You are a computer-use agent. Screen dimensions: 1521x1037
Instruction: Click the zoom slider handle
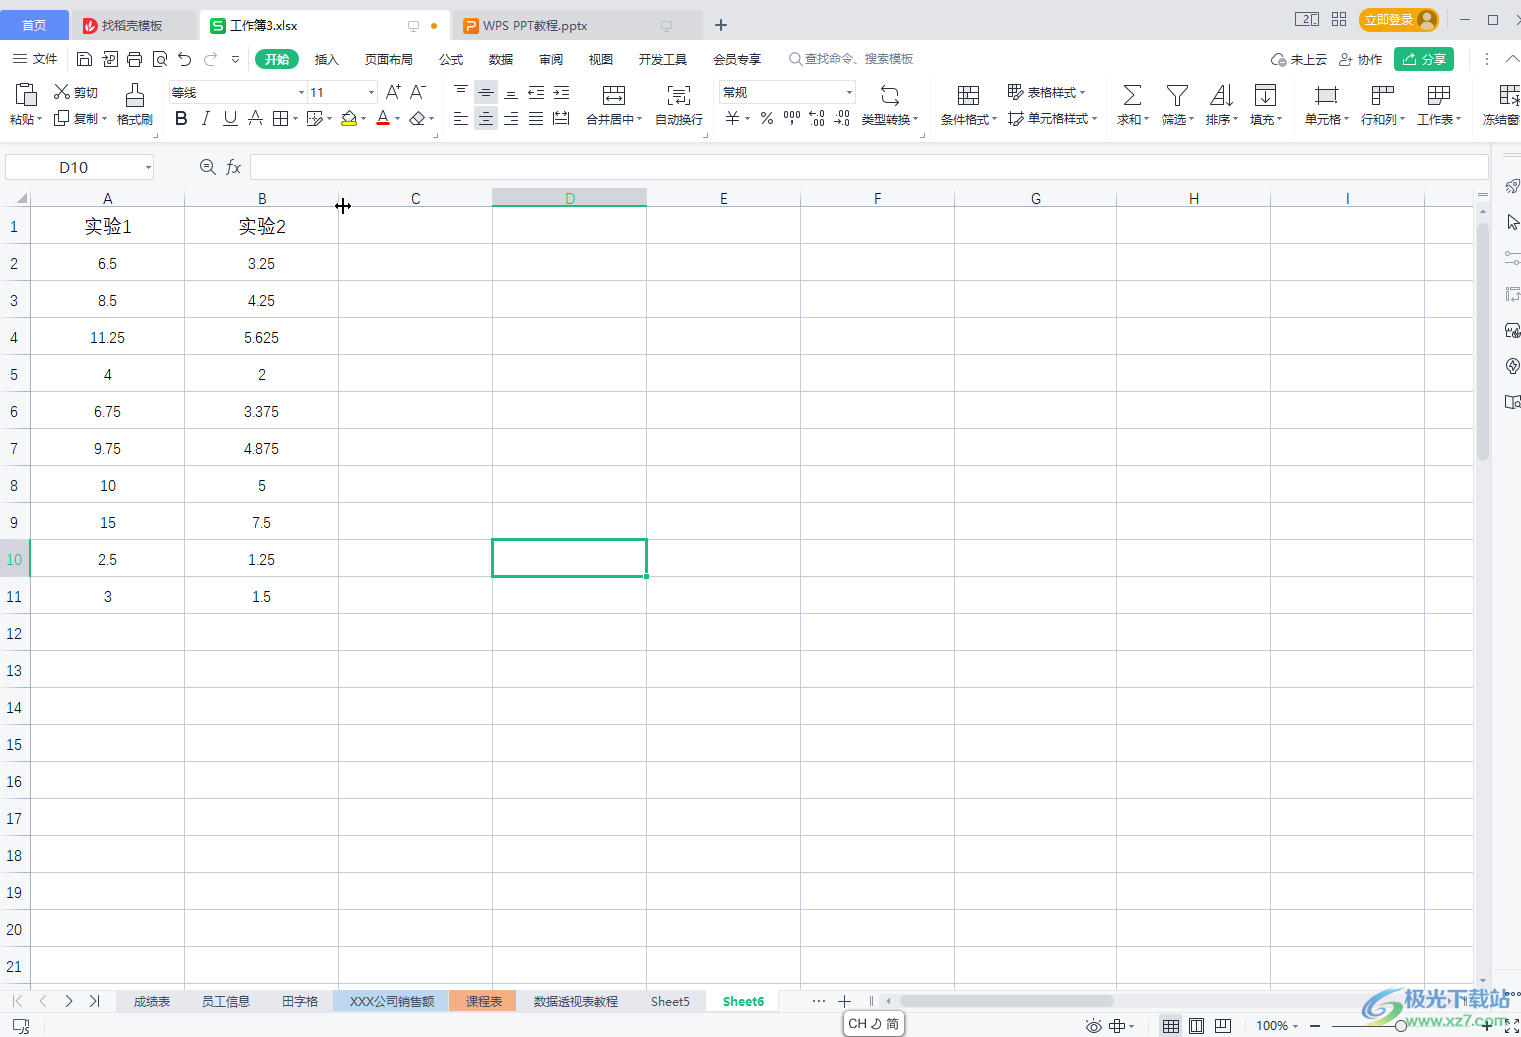click(x=1401, y=1025)
